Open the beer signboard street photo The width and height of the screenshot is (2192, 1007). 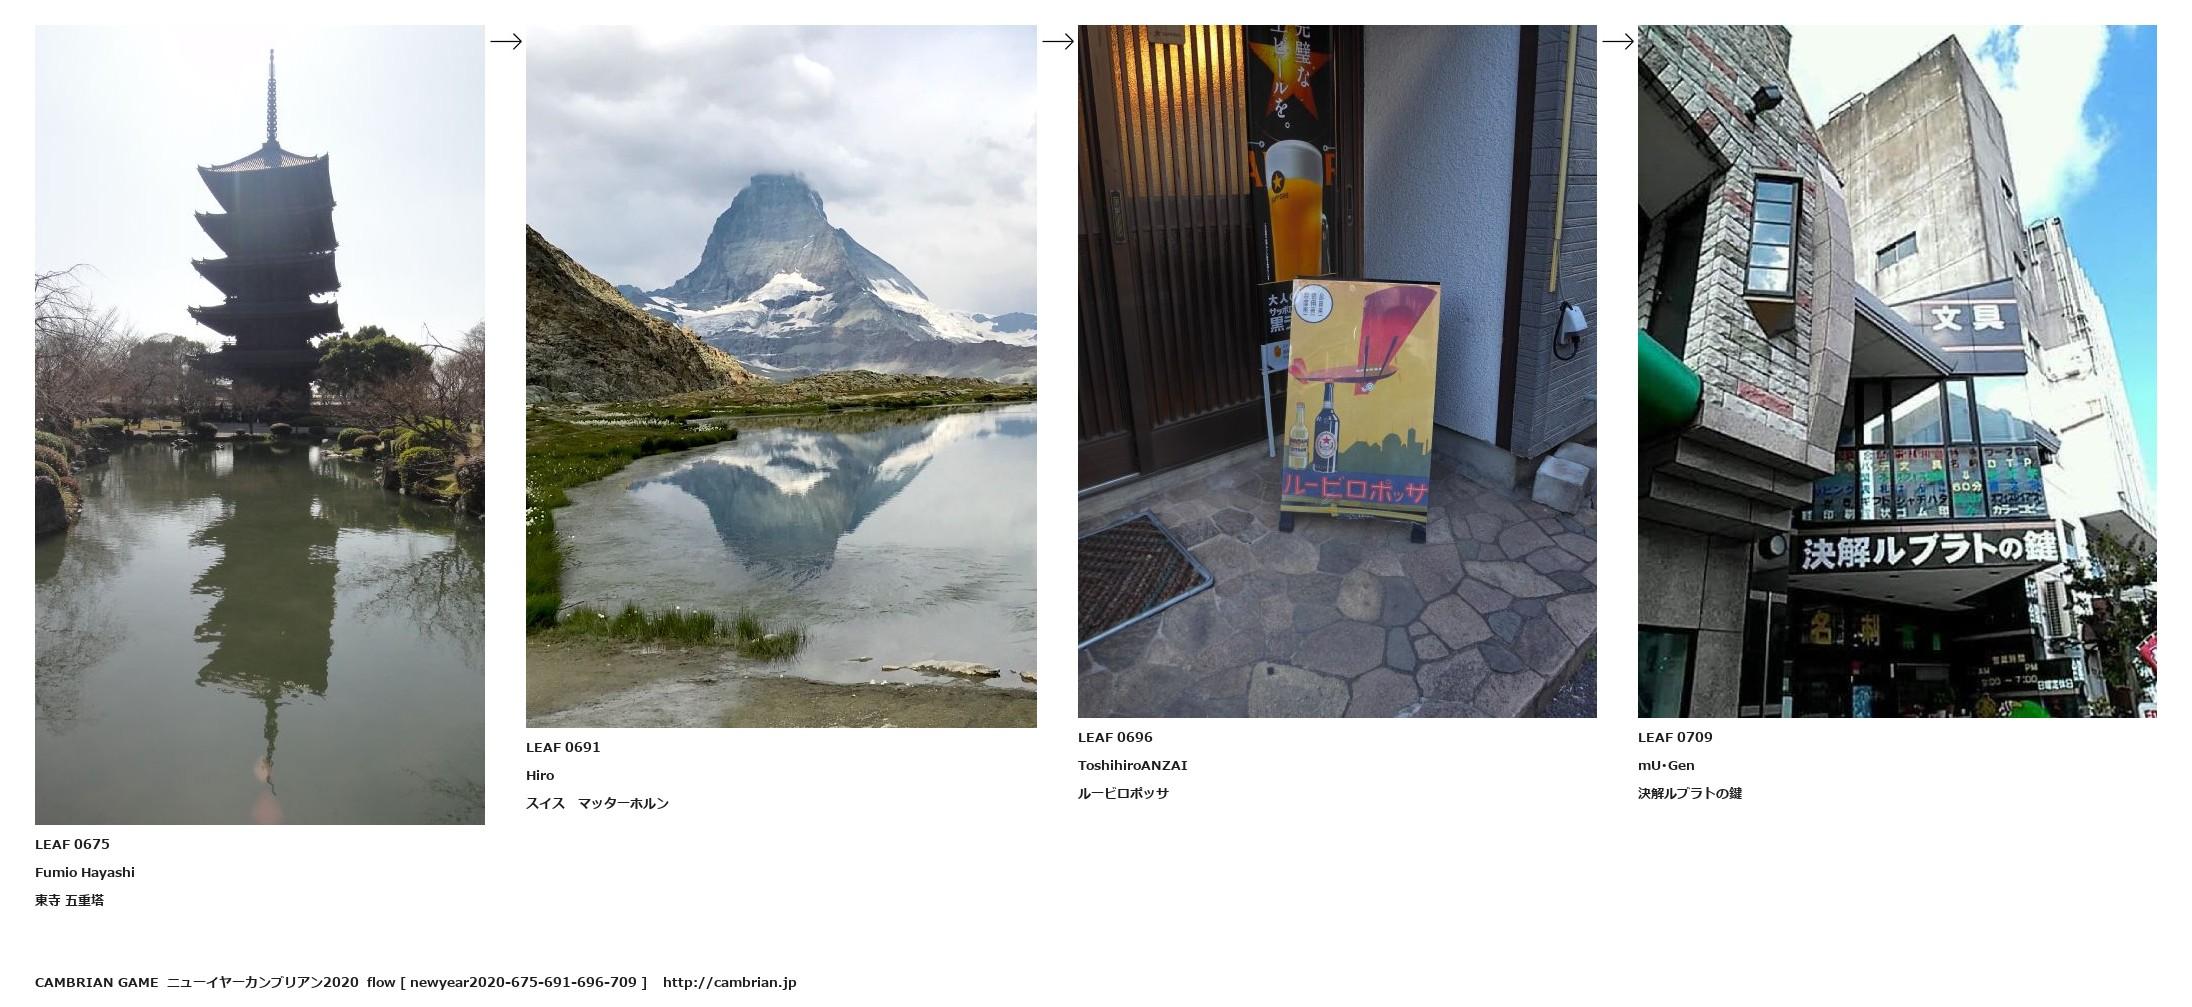click(x=1337, y=371)
